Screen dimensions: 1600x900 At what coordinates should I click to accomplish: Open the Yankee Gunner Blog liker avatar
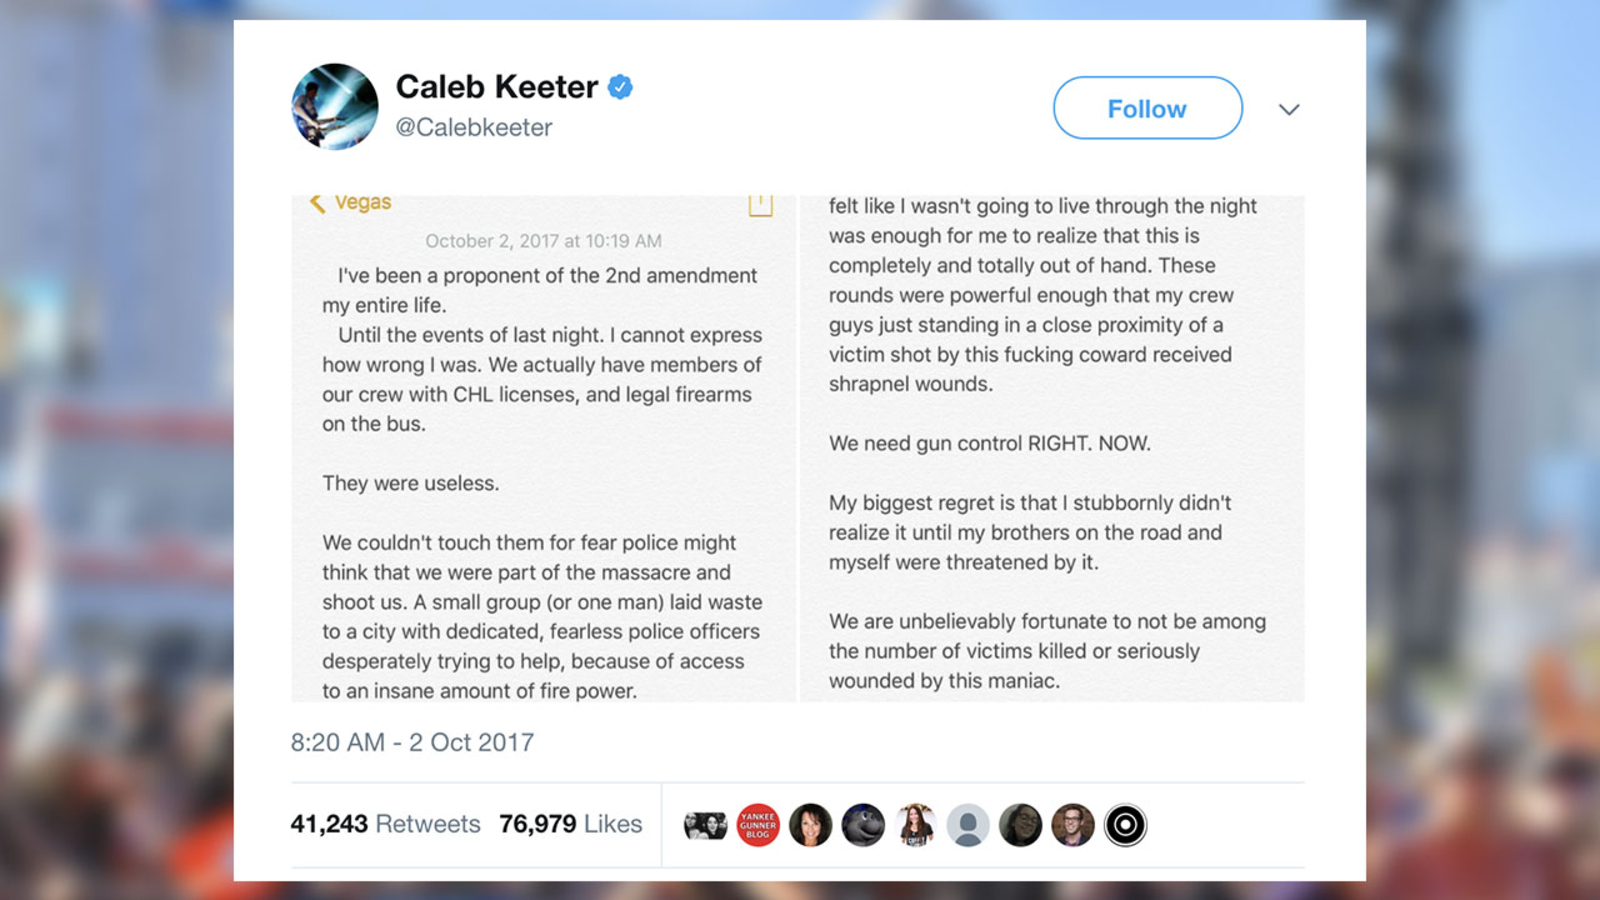click(757, 824)
